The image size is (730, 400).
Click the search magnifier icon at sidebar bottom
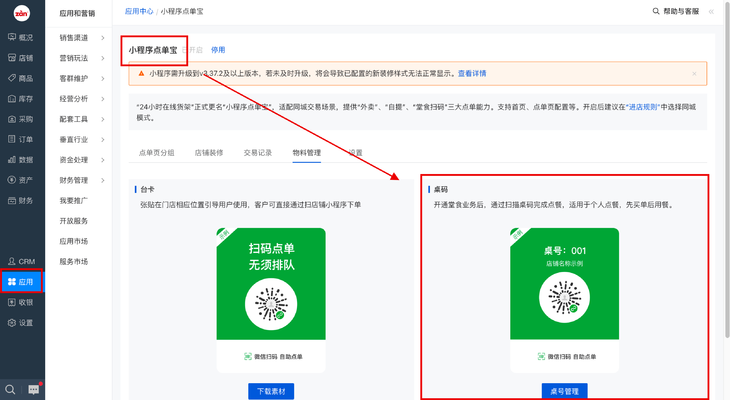coord(10,389)
